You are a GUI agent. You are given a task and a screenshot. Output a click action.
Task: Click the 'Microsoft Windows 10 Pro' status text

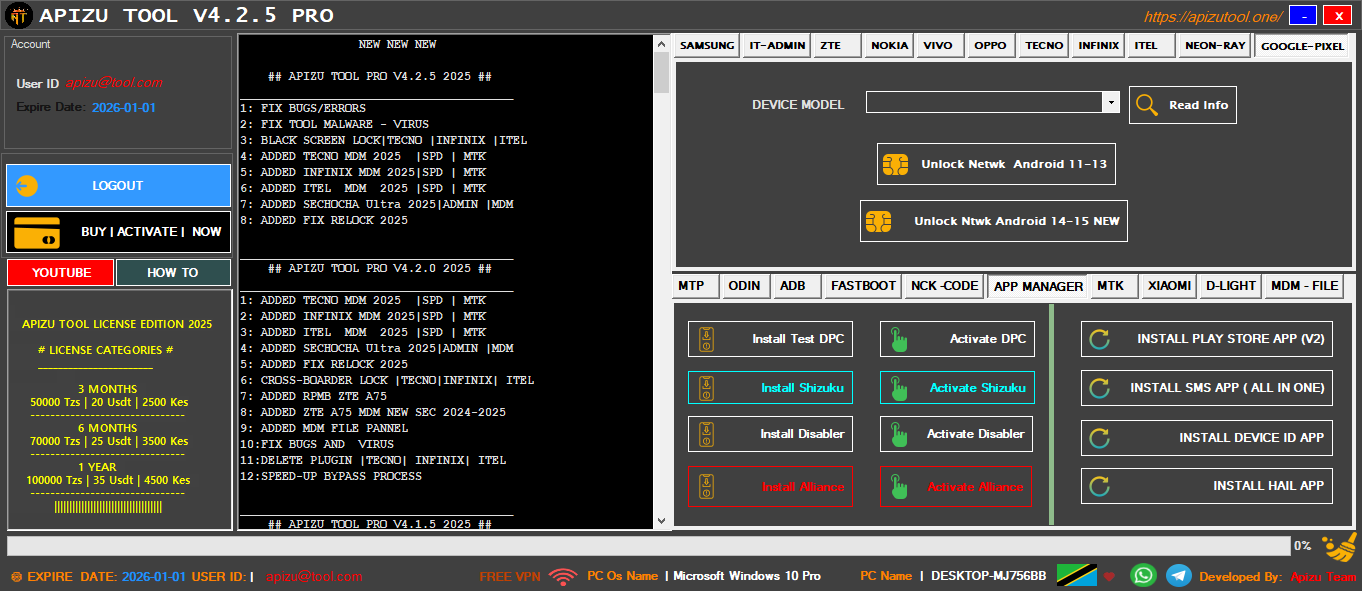[747, 576]
